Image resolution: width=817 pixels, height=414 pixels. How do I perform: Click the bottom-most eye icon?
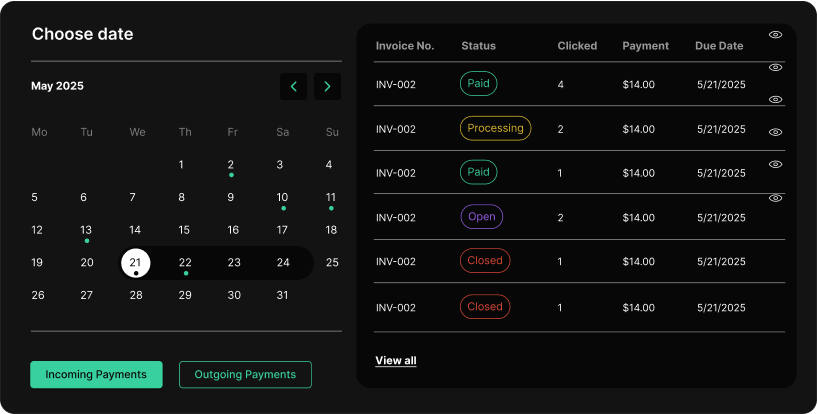point(775,198)
